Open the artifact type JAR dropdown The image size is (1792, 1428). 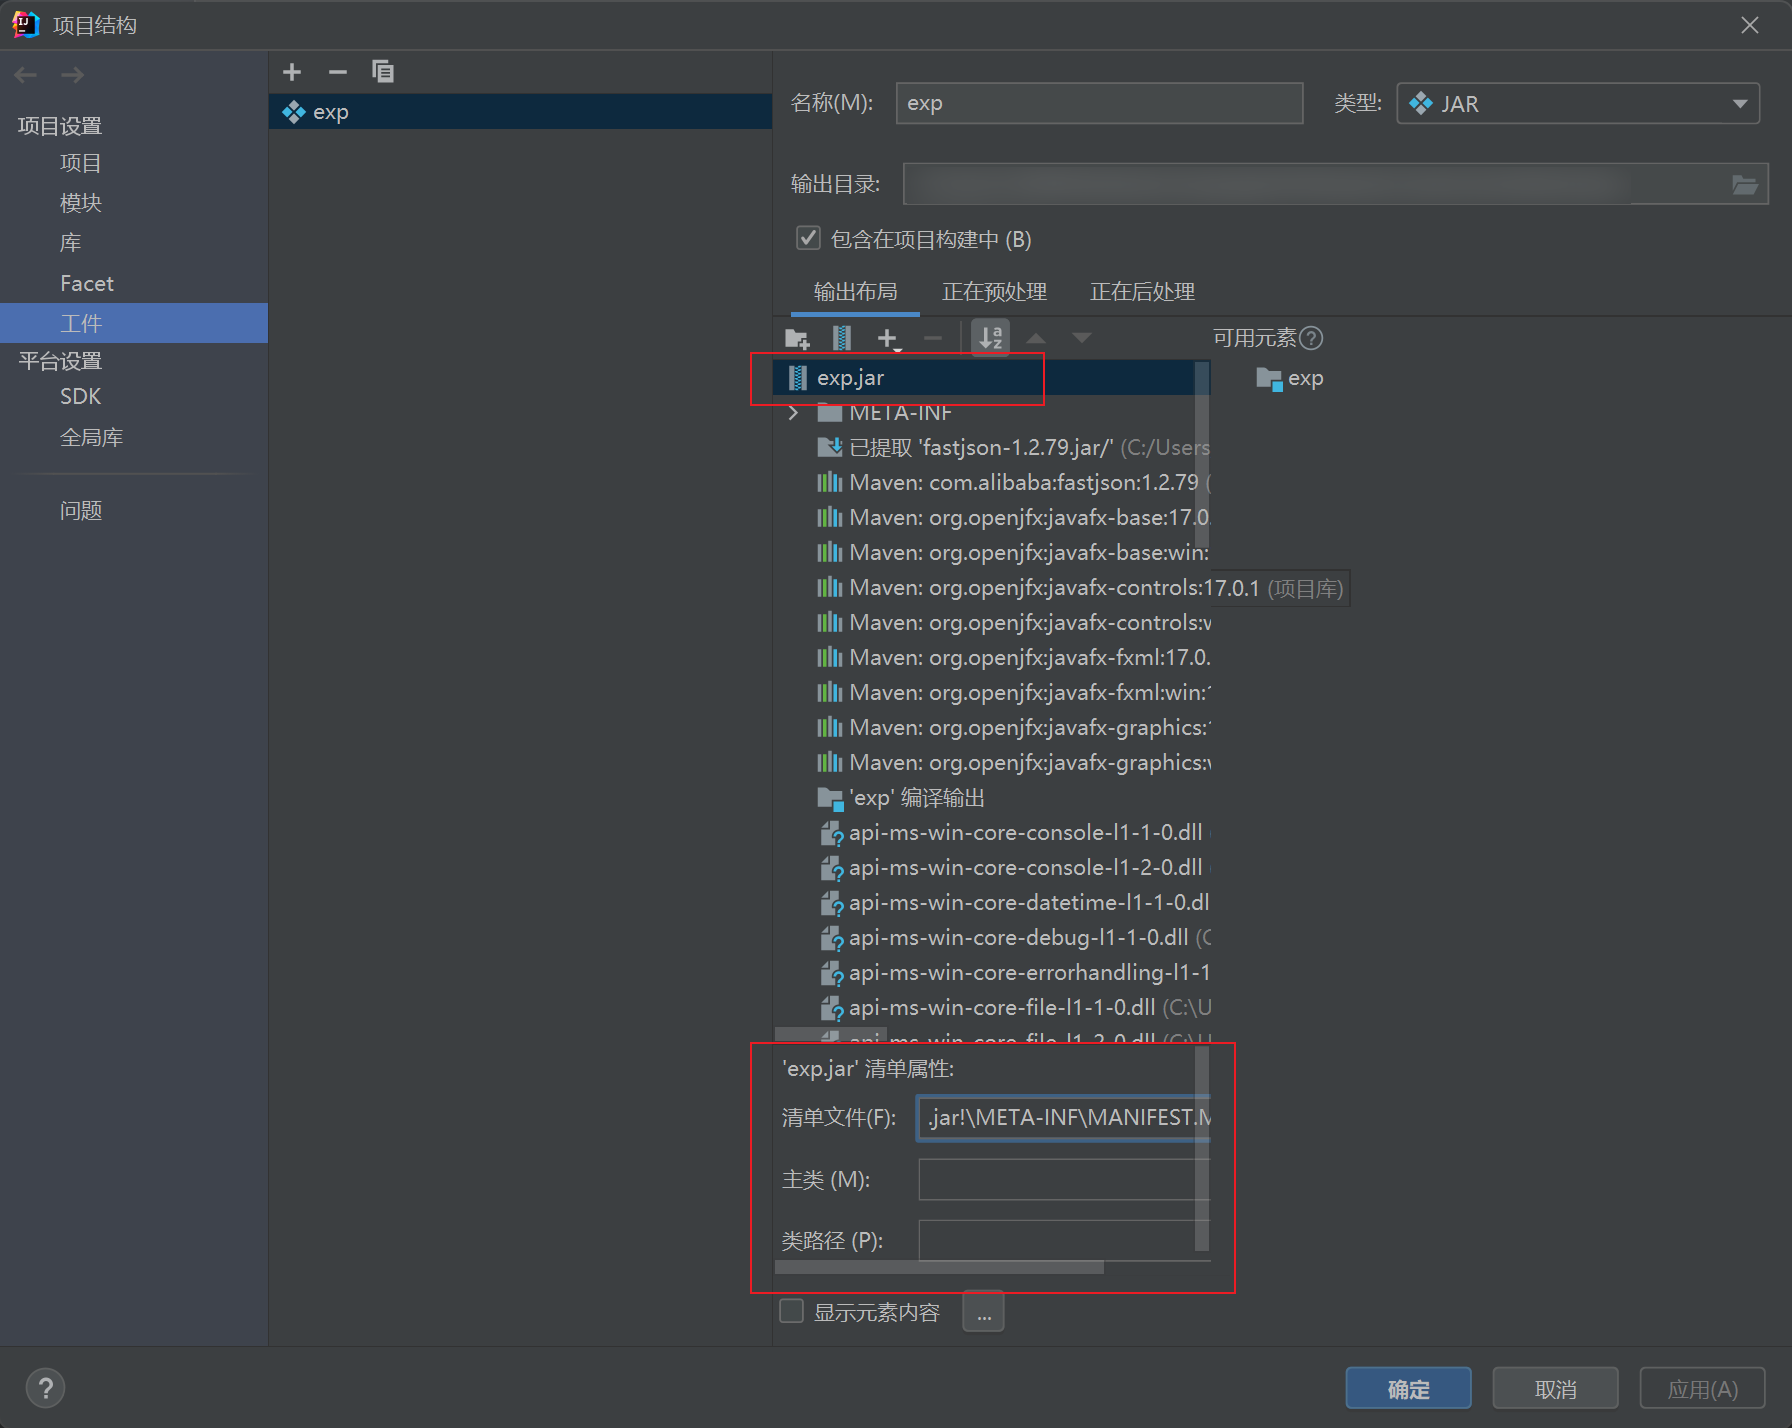pos(1578,104)
